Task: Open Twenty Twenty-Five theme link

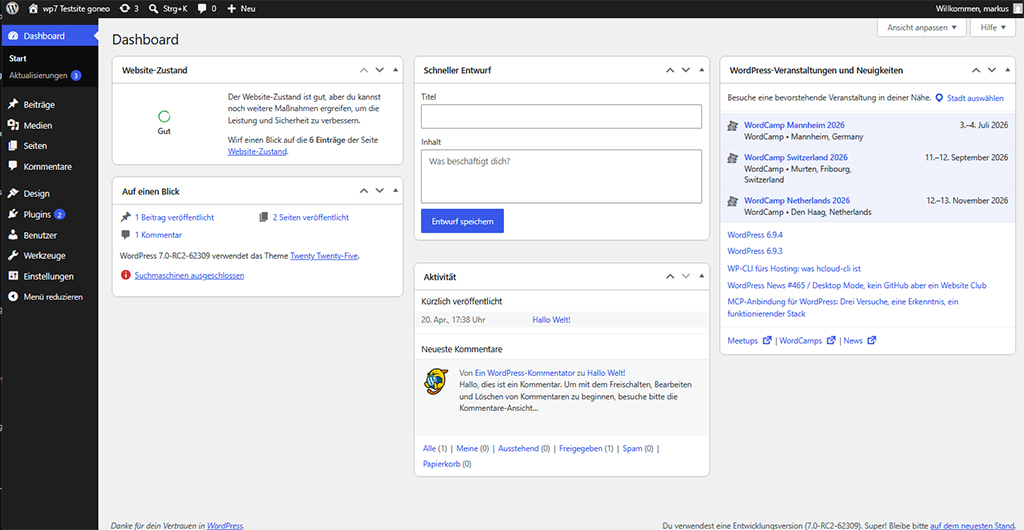Action: (325, 256)
